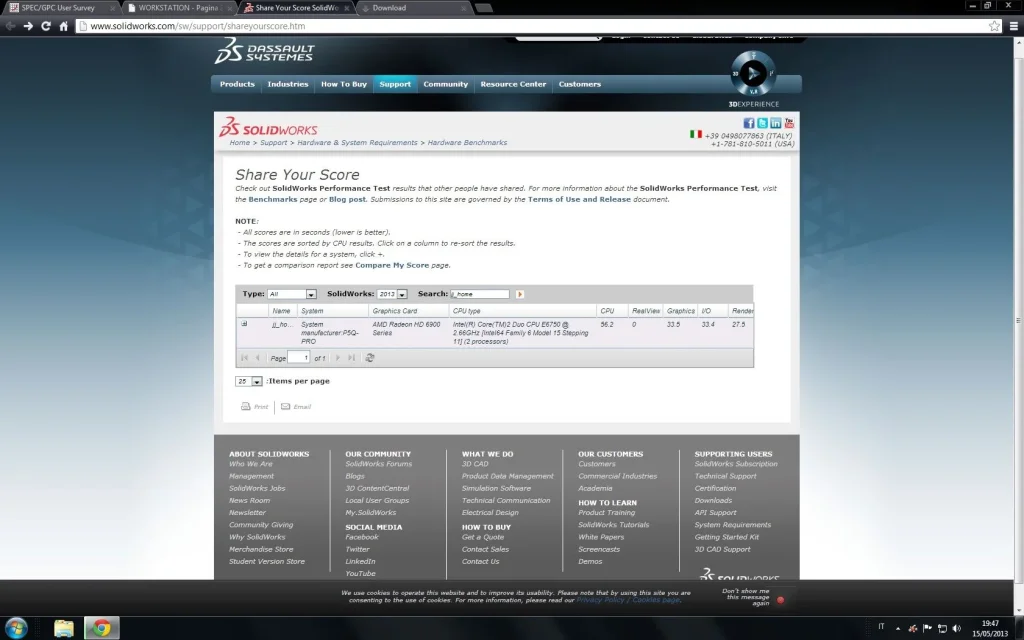The height and width of the screenshot is (640, 1024).
Task: Click the Hardware Benchmarks breadcrumb
Action: (467, 143)
